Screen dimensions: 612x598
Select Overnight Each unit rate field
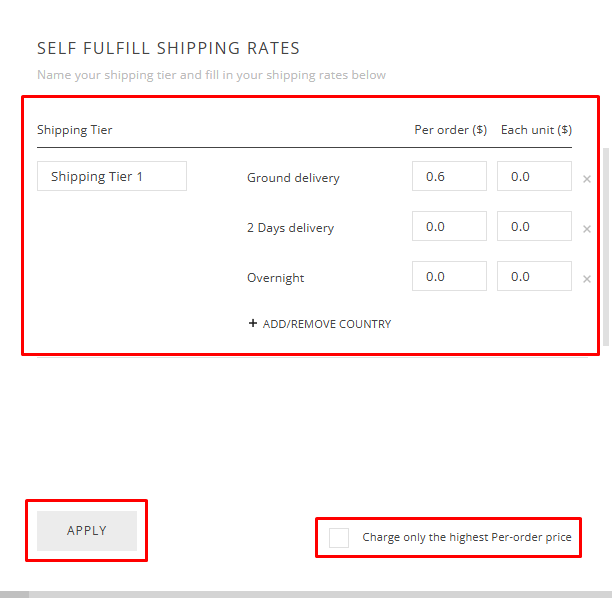pyautogui.click(x=534, y=276)
